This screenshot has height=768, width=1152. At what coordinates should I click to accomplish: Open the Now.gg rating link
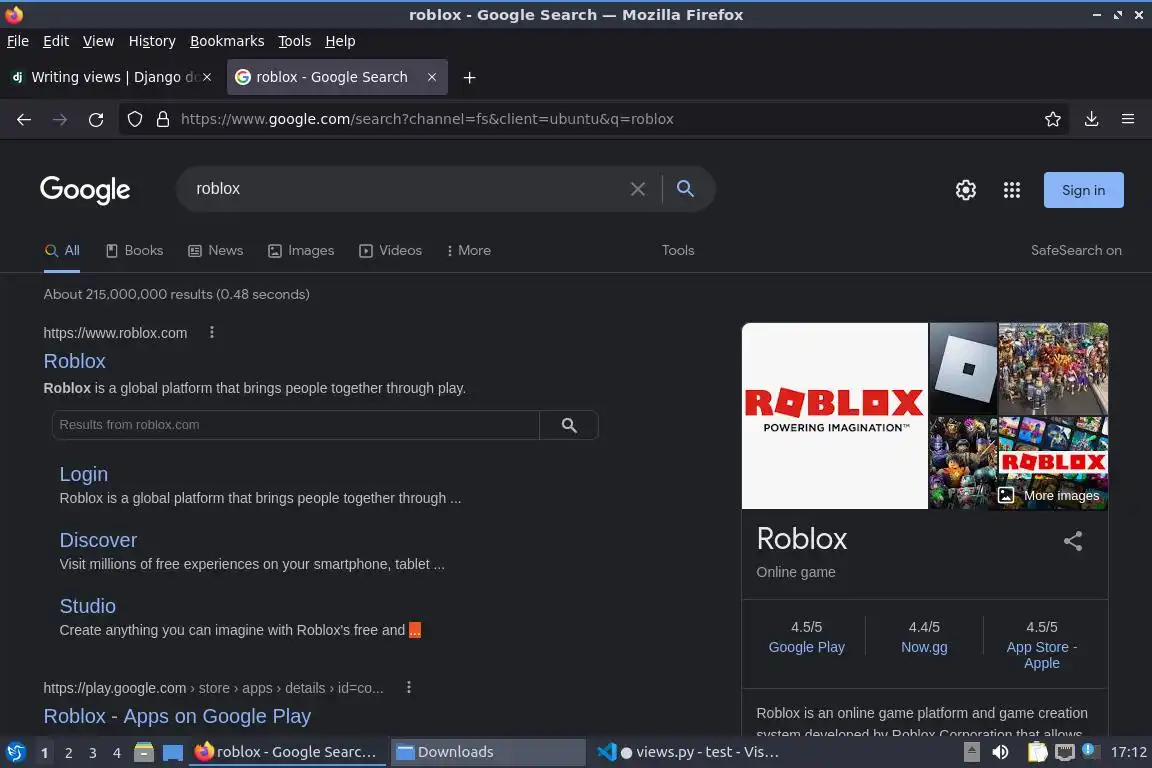[x=924, y=647]
